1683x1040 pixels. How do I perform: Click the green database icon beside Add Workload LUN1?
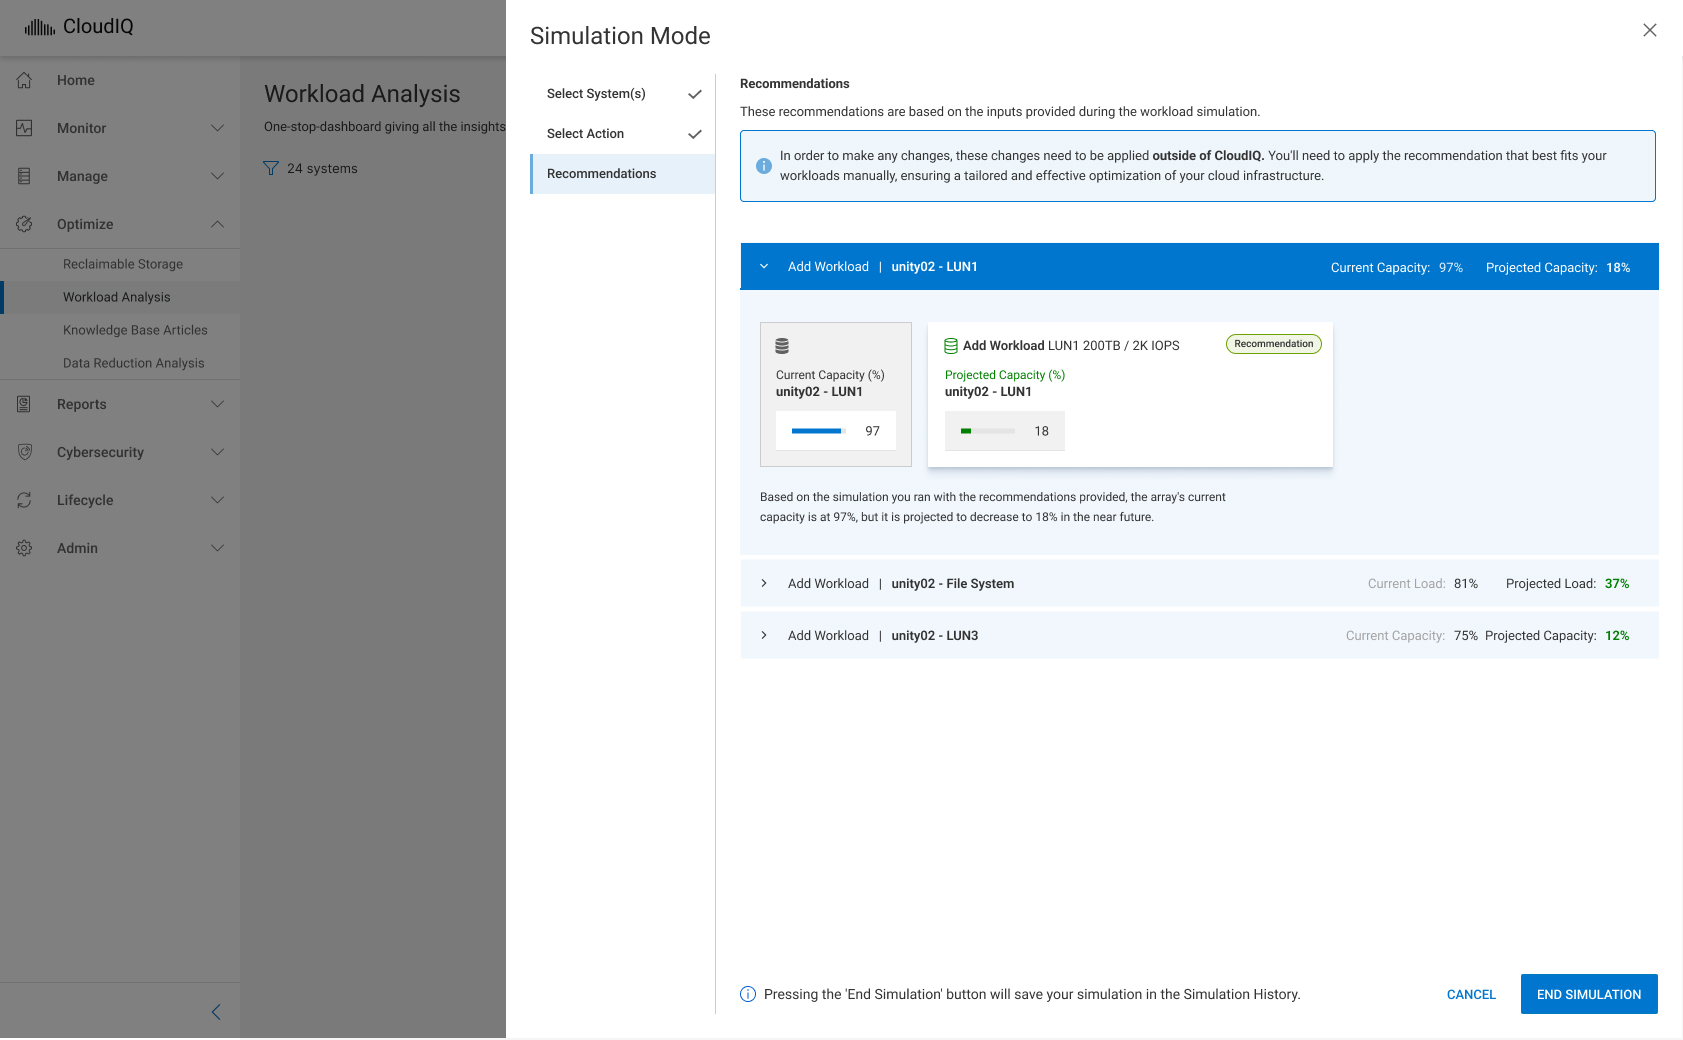[951, 346]
